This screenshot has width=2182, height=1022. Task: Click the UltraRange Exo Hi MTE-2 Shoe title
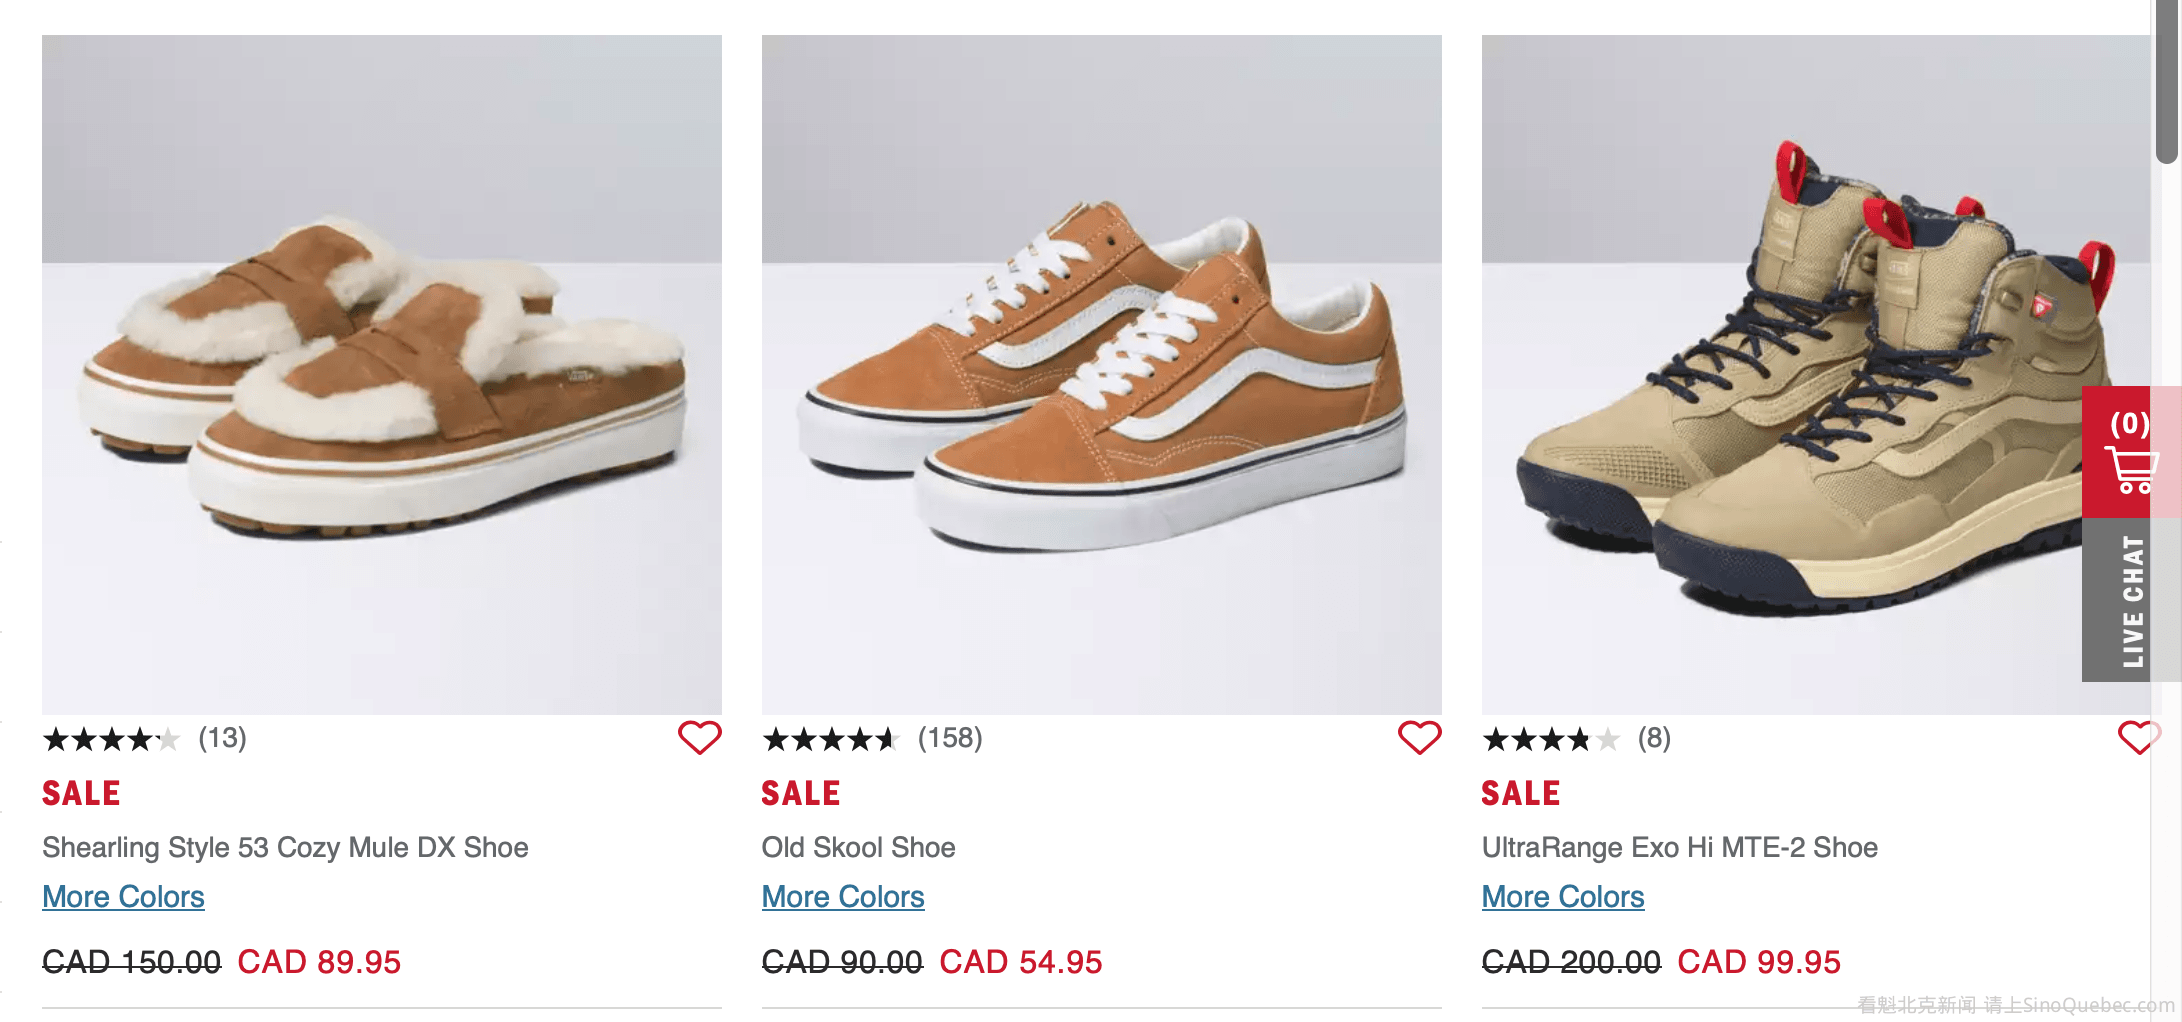point(1679,848)
